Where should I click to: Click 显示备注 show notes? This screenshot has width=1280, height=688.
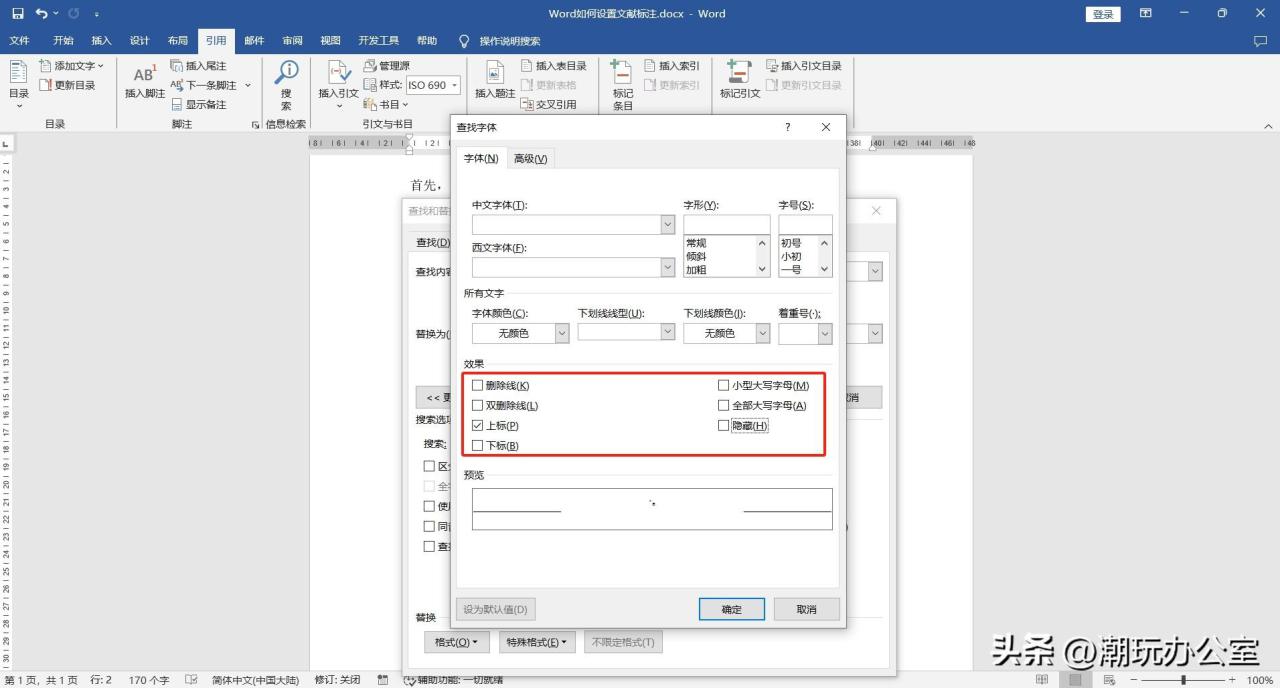(198, 104)
